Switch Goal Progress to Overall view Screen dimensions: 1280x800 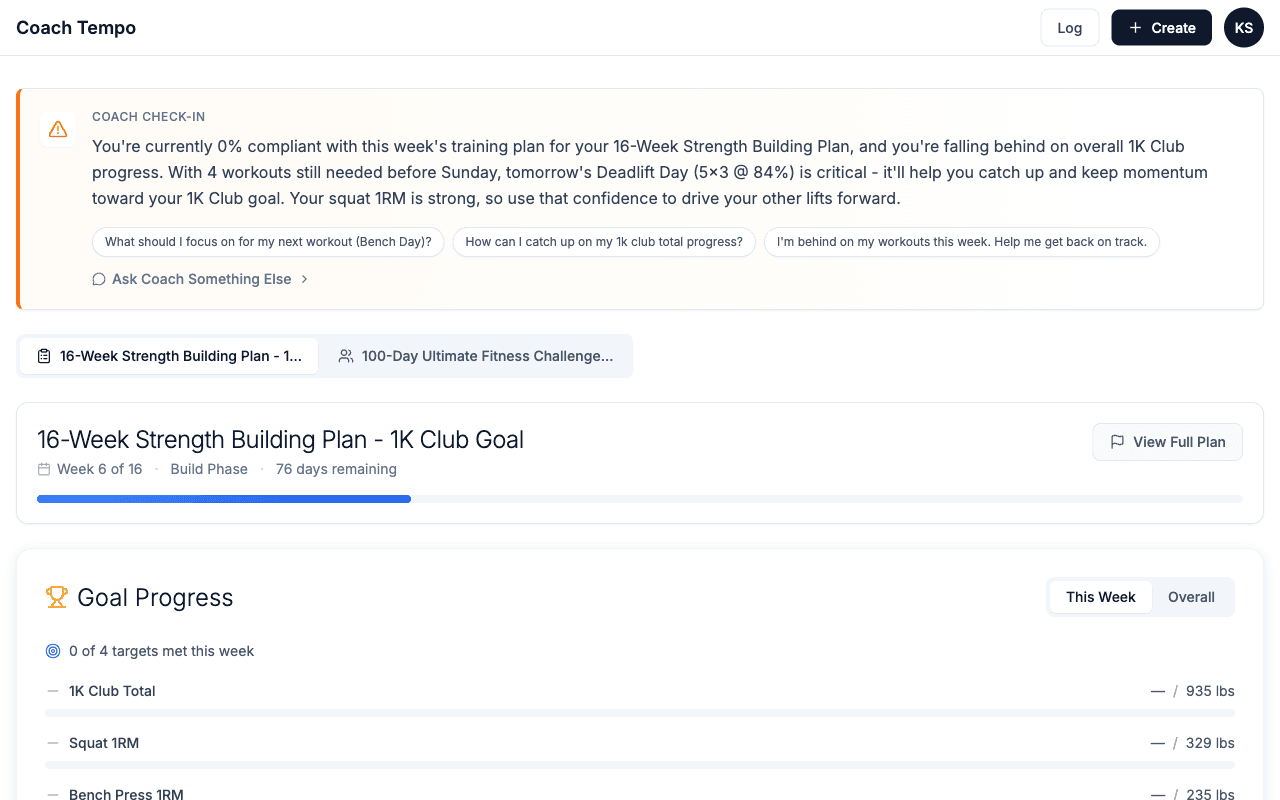(x=1191, y=597)
